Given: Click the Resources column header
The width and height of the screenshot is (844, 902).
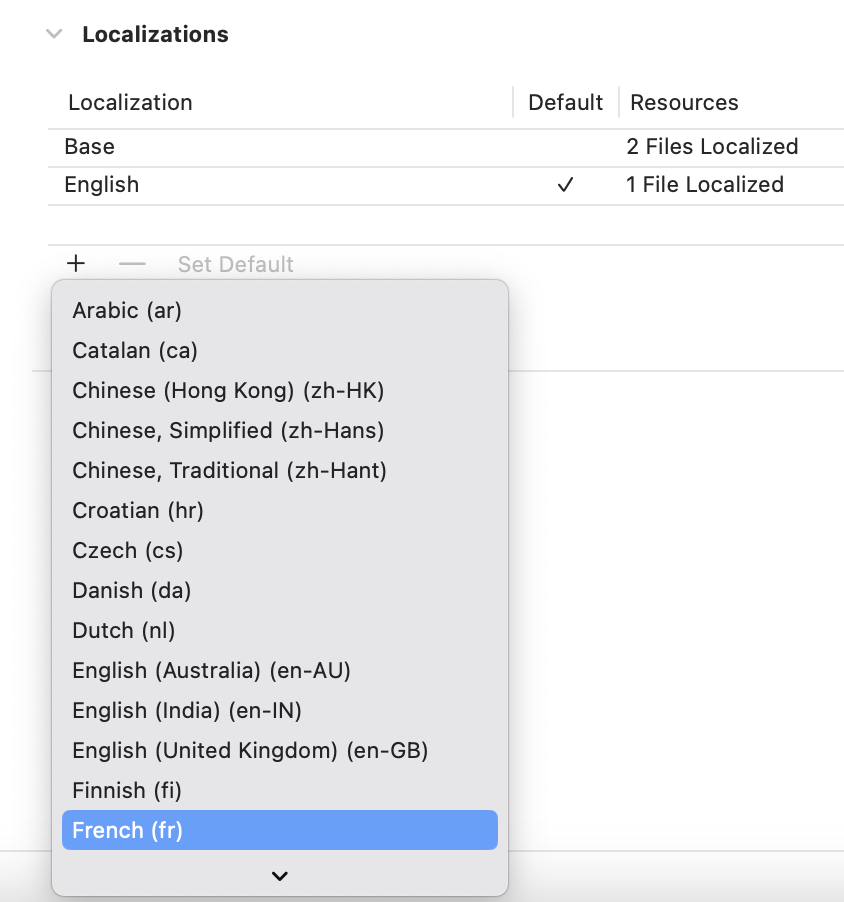Looking at the screenshot, I should [684, 102].
